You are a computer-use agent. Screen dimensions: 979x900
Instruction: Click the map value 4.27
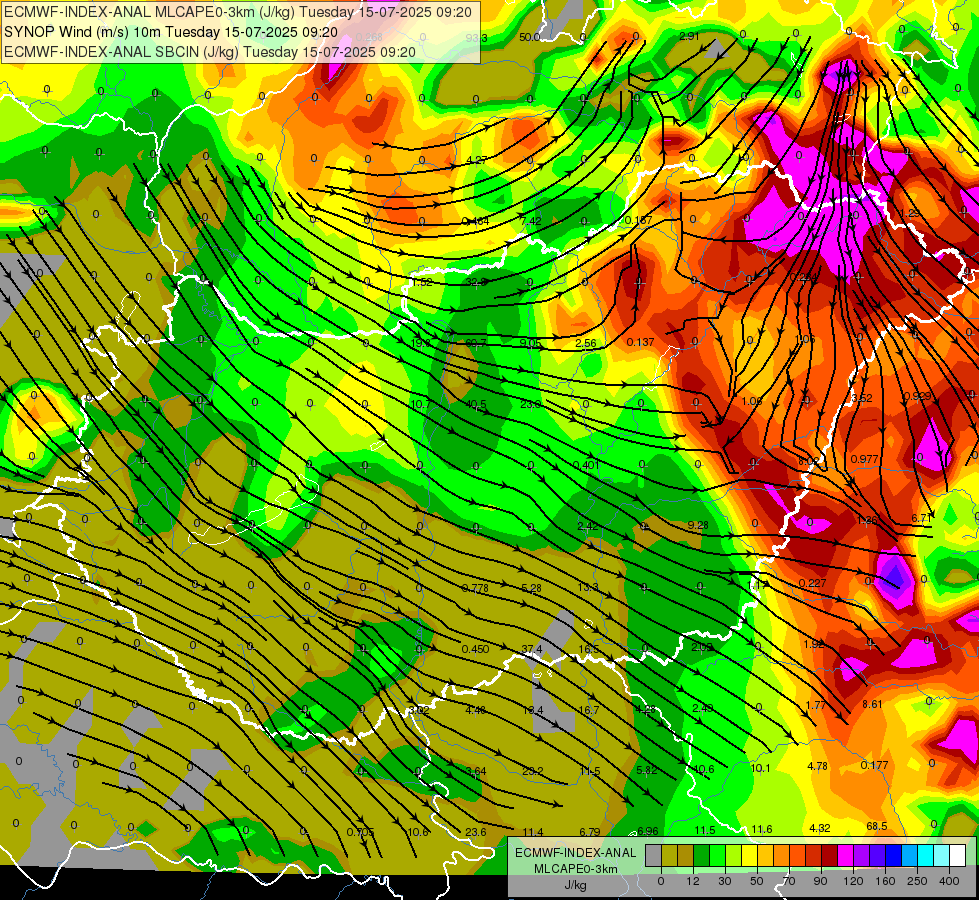476,160
